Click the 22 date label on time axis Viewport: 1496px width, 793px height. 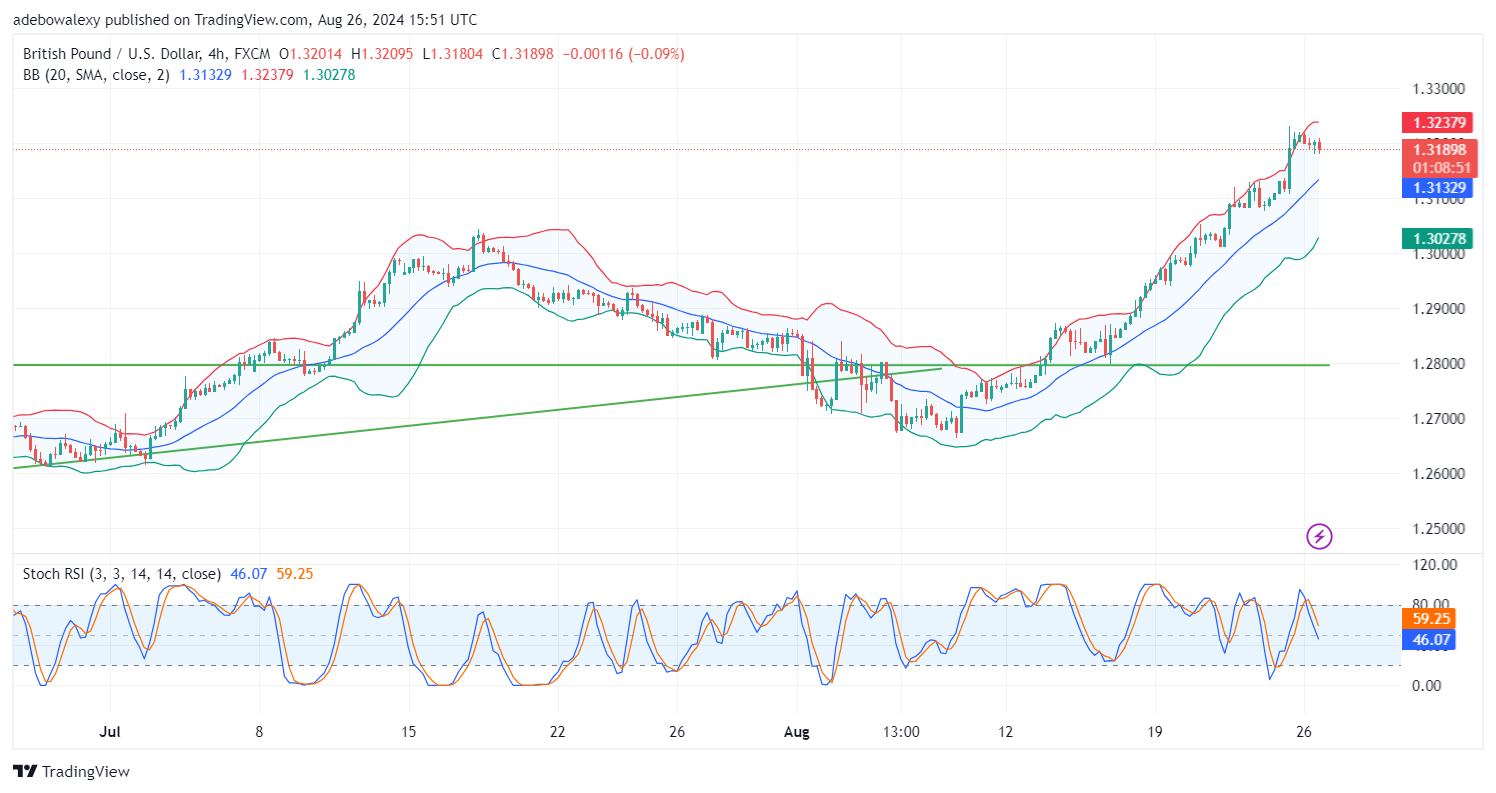[557, 732]
